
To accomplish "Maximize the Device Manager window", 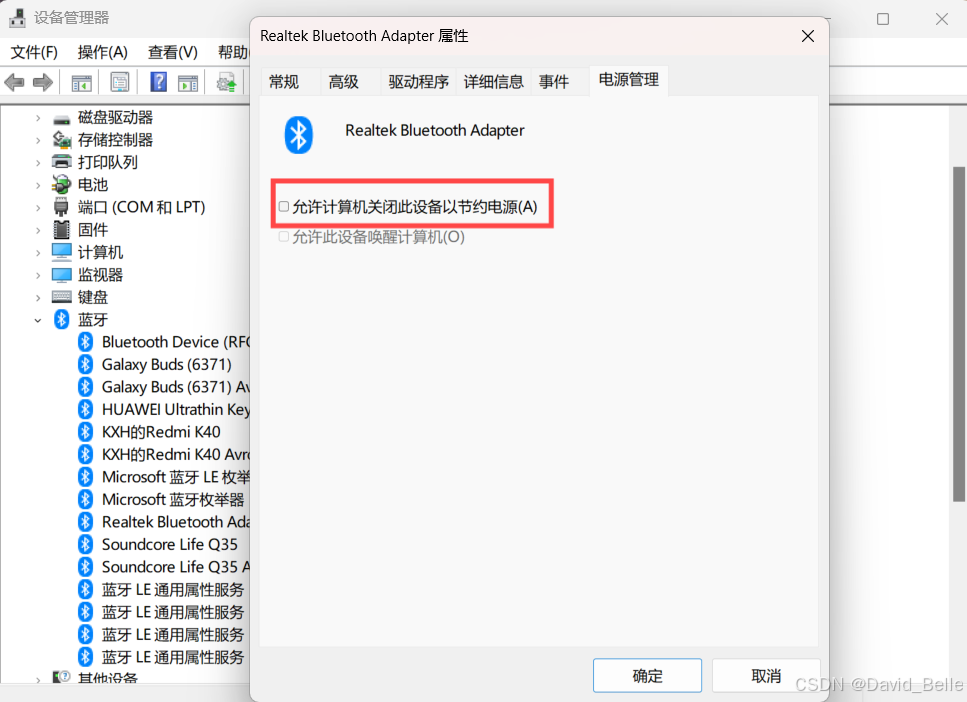I will coord(883,19).
